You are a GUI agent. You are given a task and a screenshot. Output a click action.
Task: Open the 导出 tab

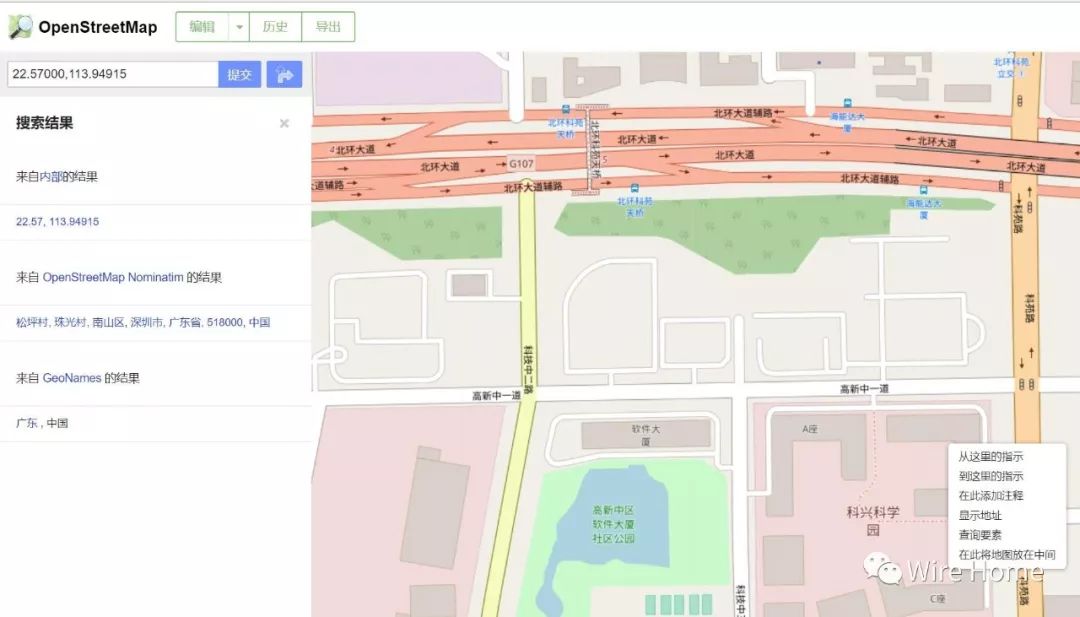tap(328, 27)
